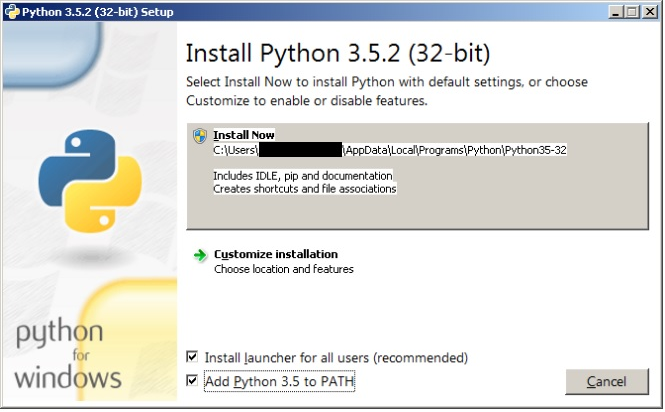This screenshot has height=412, width=665.
Task: Select "Choose location and features" description
Action: 283,269
